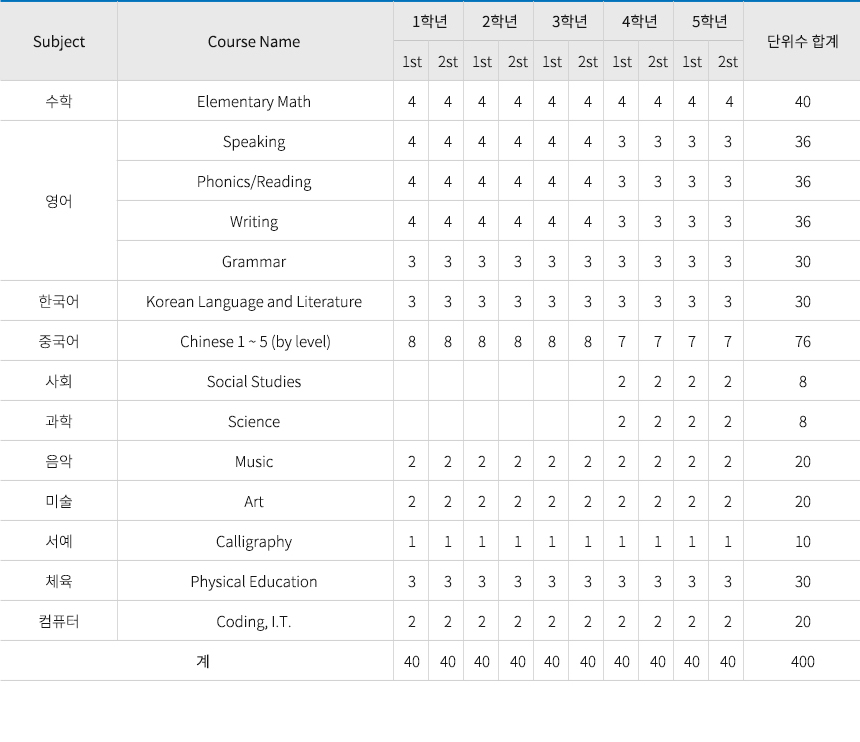Click the Korean Language and Literature cell
The height and width of the screenshot is (742, 860).
point(254,302)
